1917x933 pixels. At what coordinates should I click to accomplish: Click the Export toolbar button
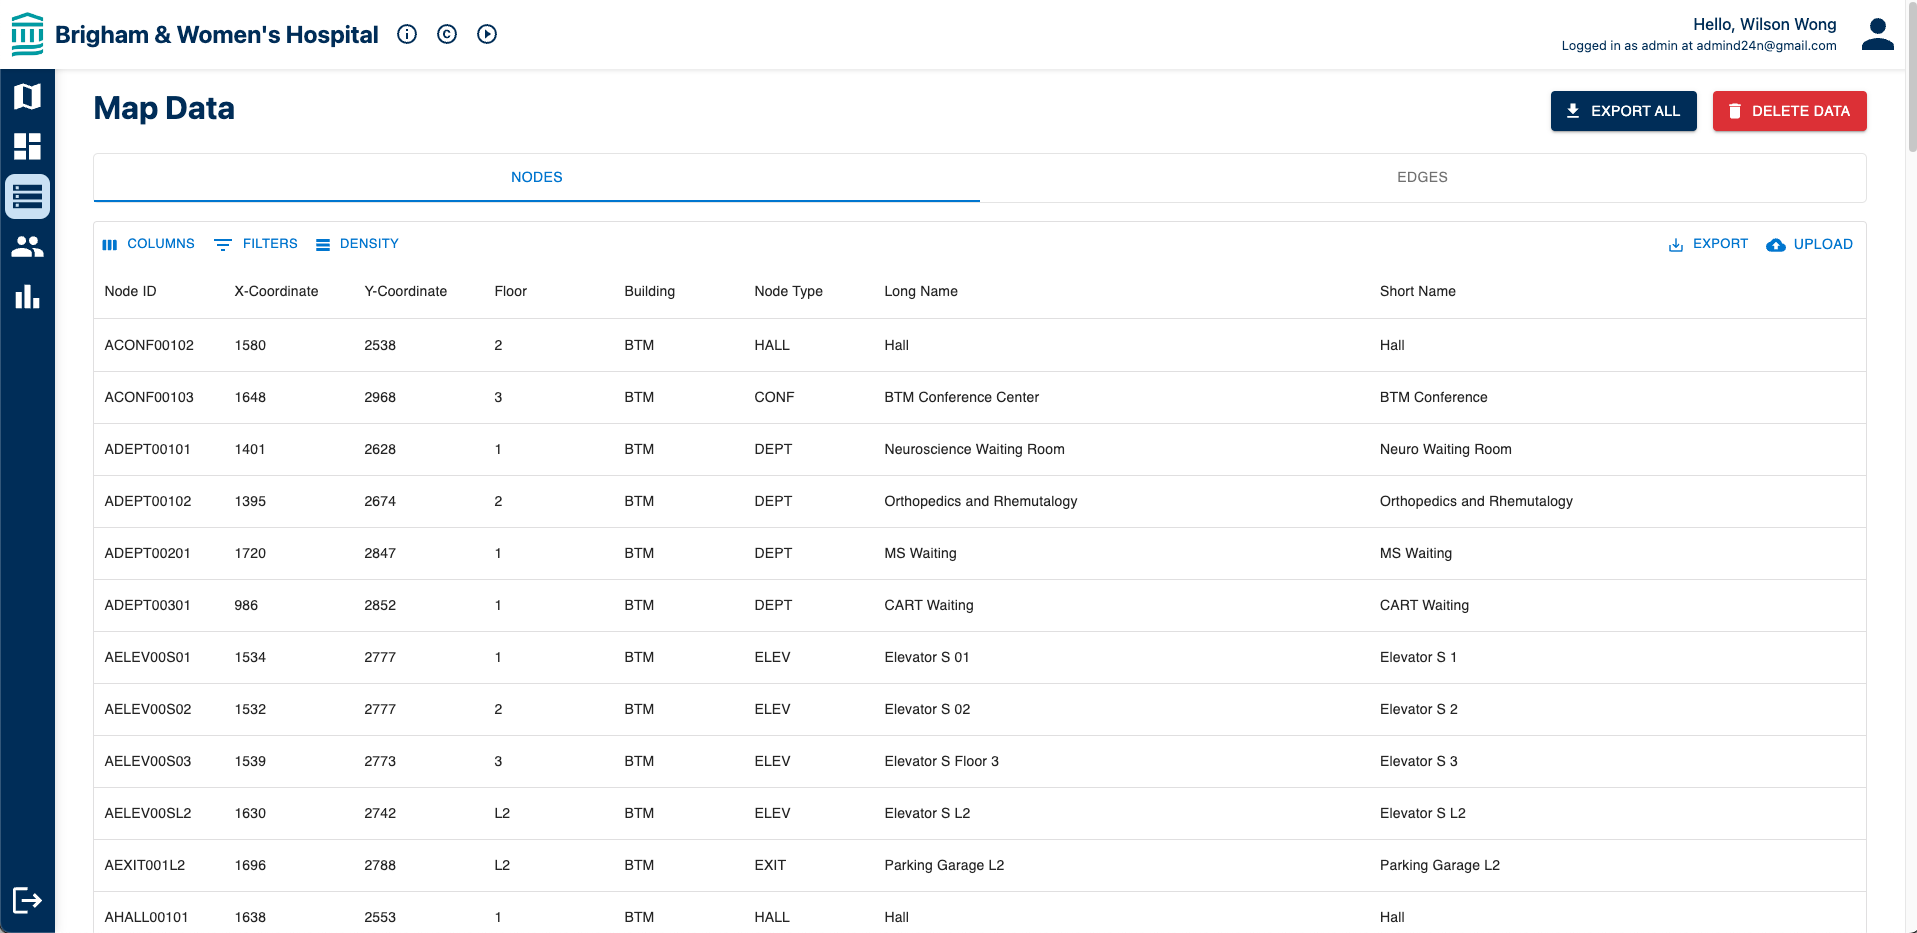1708,244
